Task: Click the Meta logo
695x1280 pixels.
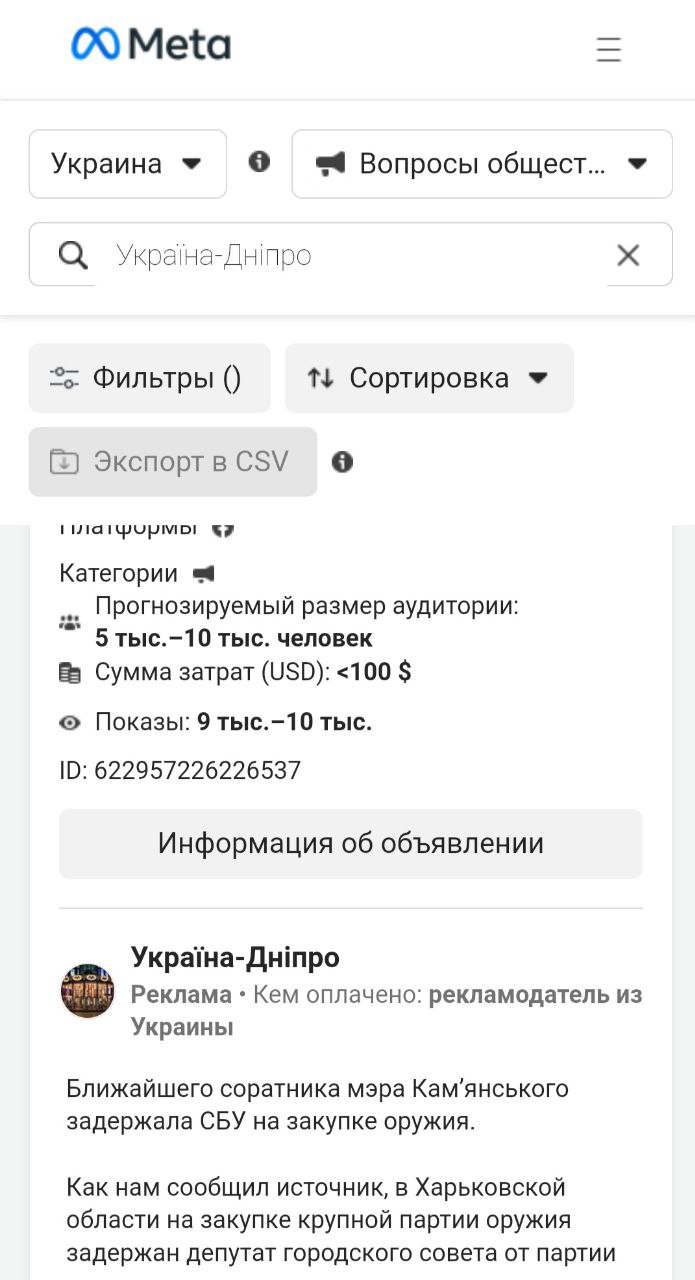Action: (151, 44)
